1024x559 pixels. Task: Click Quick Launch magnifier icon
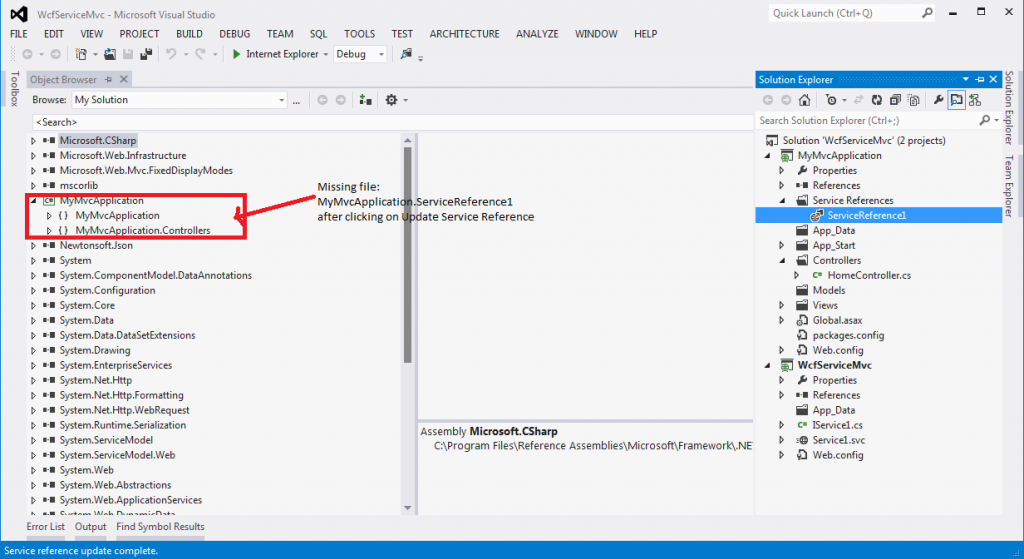click(x=927, y=13)
